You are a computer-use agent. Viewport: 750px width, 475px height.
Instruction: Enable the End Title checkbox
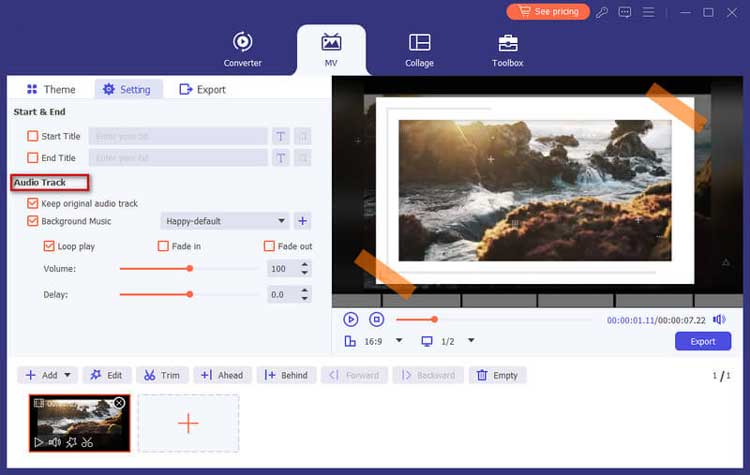[33, 157]
